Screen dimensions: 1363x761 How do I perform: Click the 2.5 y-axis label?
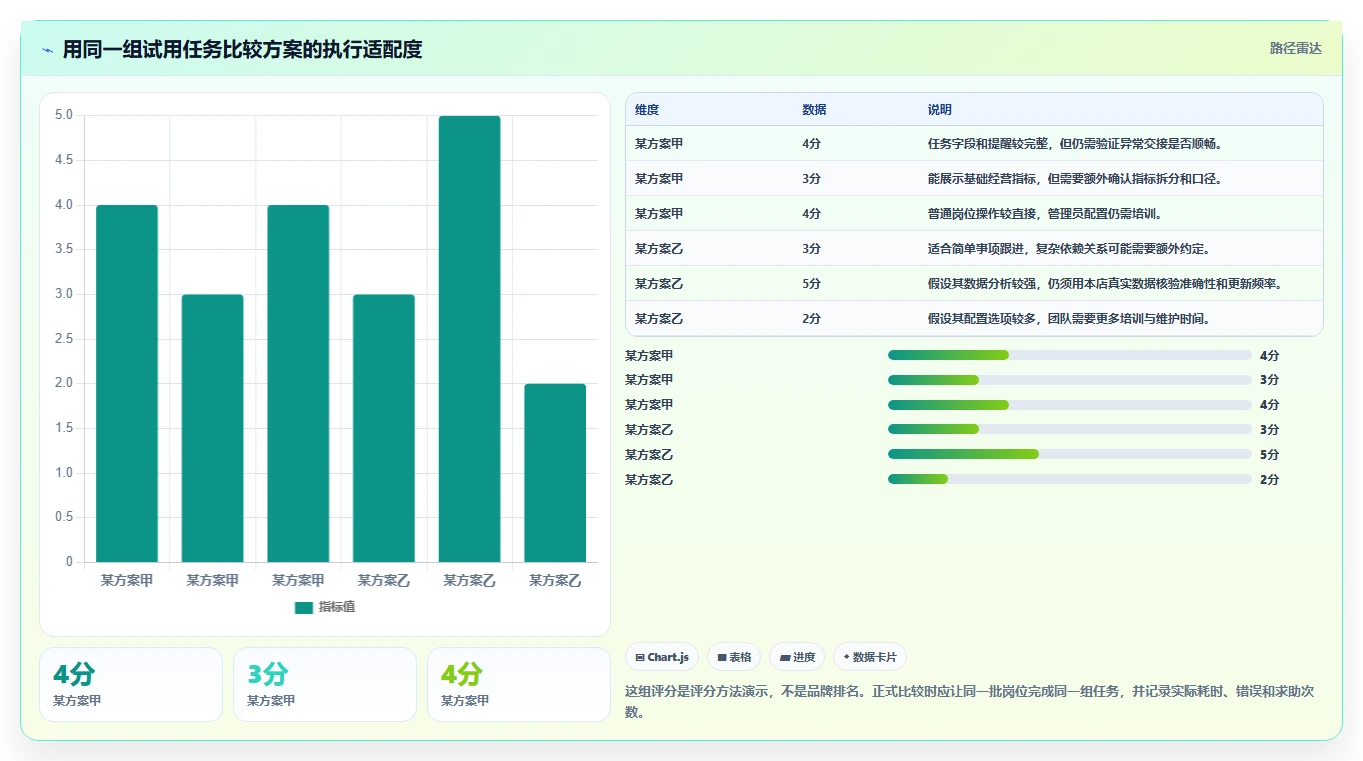[x=64, y=338]
